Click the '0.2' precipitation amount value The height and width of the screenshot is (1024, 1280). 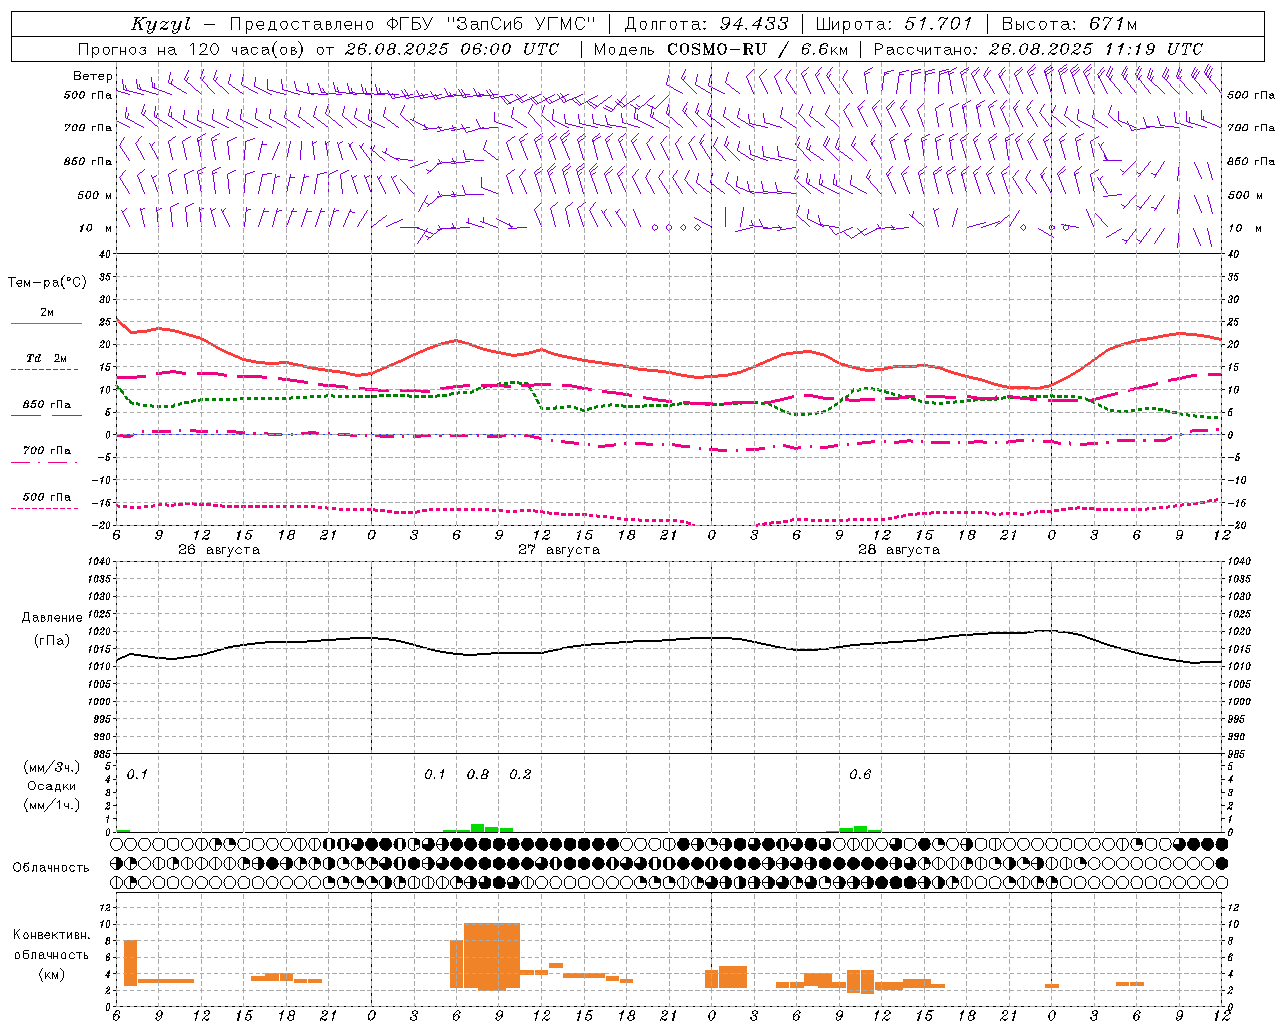click(521, 775)
